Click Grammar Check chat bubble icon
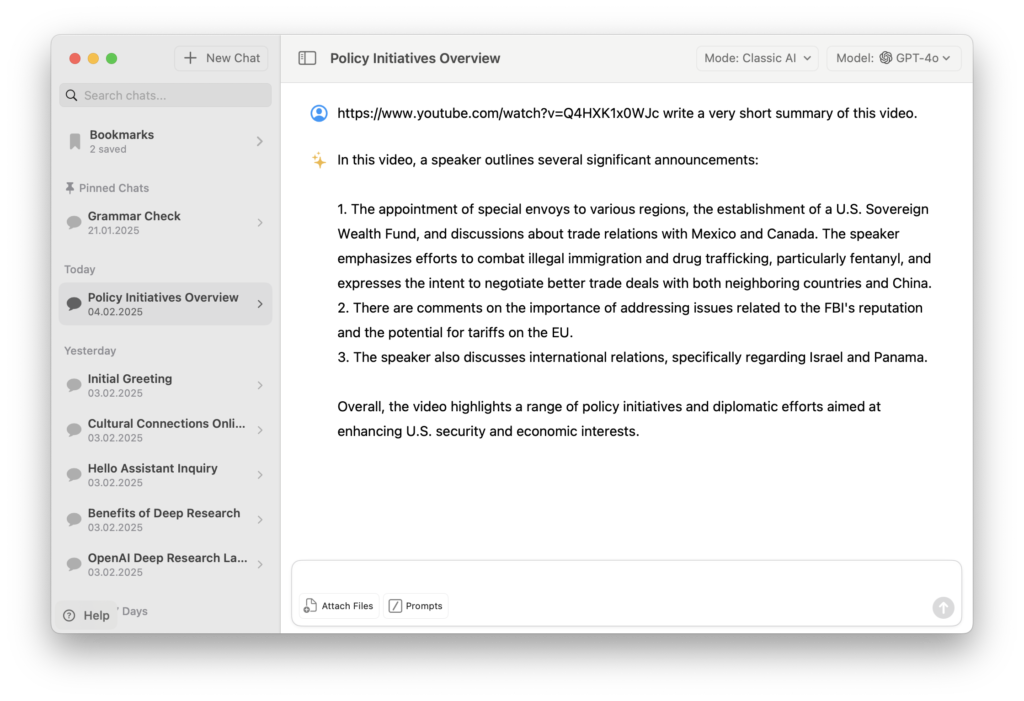The height and width of the screenshot is (701, 1024). (74, 223)
